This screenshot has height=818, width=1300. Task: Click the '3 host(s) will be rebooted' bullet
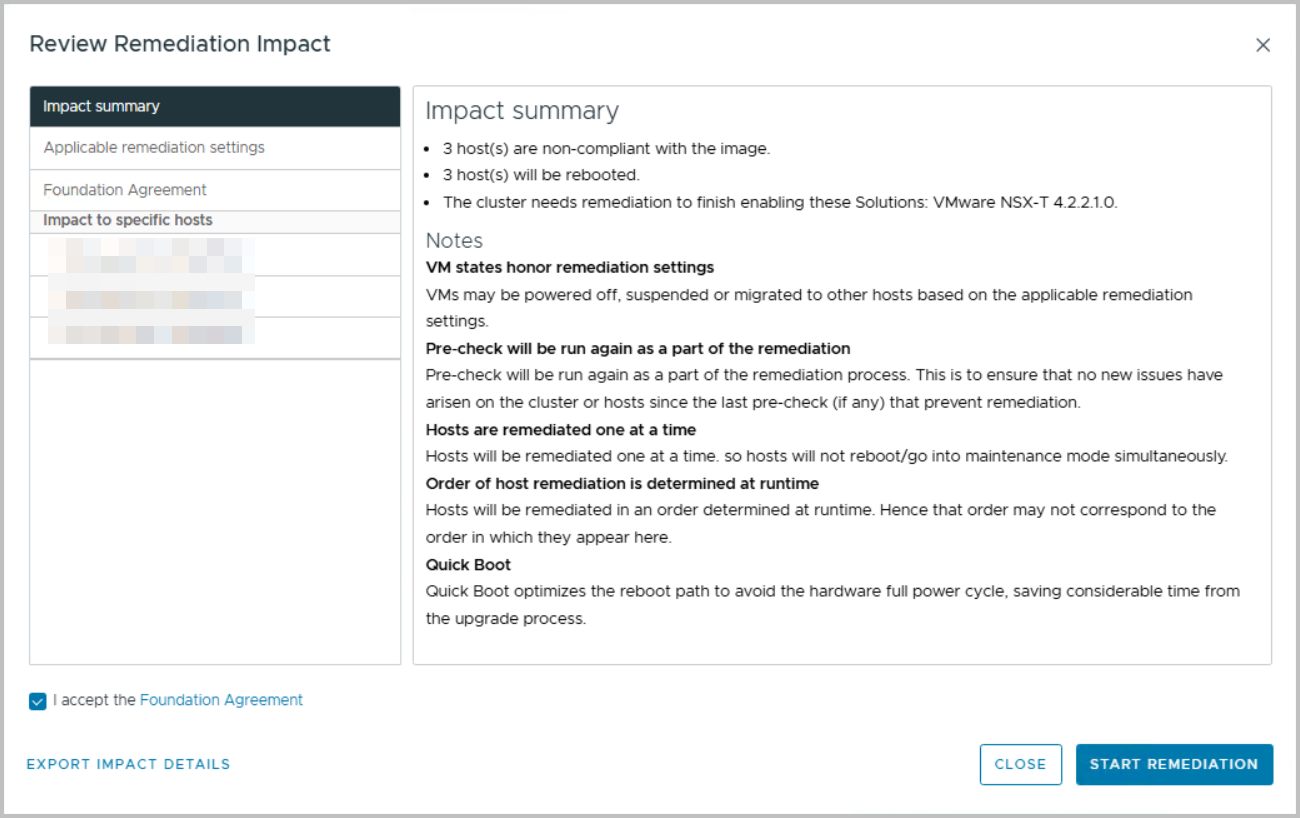[541, 175]
